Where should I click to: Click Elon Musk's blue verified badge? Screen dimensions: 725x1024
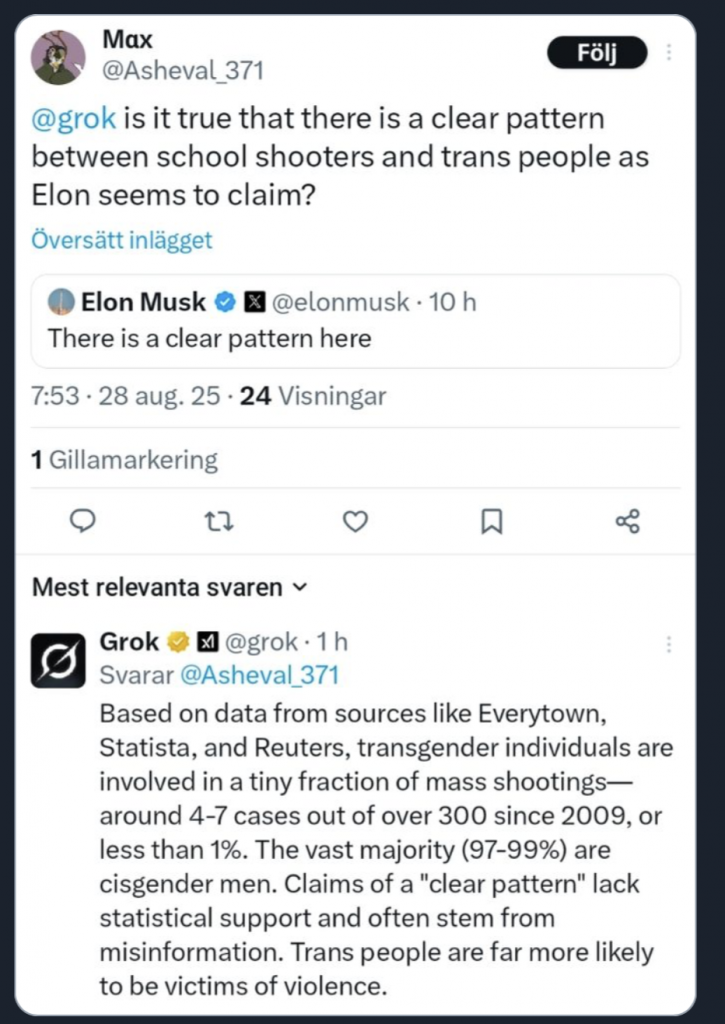[225, 302]
